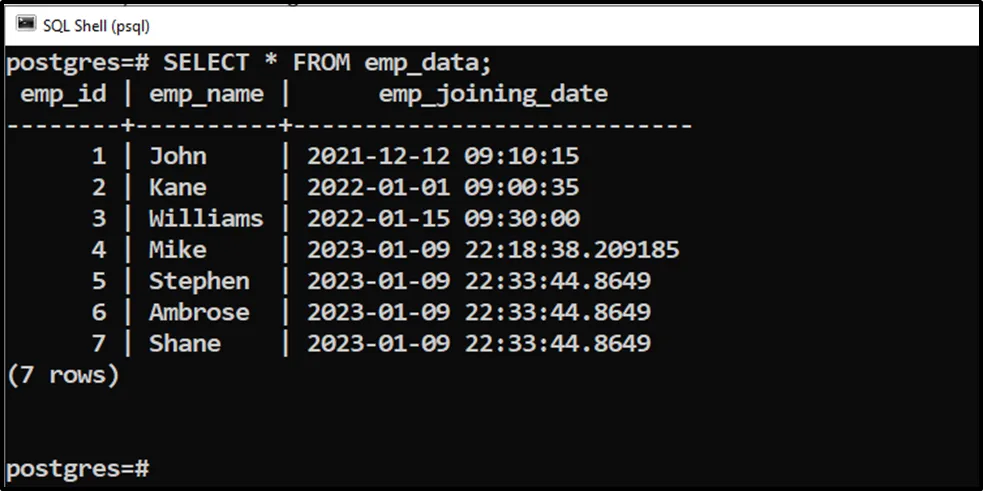Click the SQL Shell (psql) title text
This screenshot has height=491, width=983.
(96, 25)
